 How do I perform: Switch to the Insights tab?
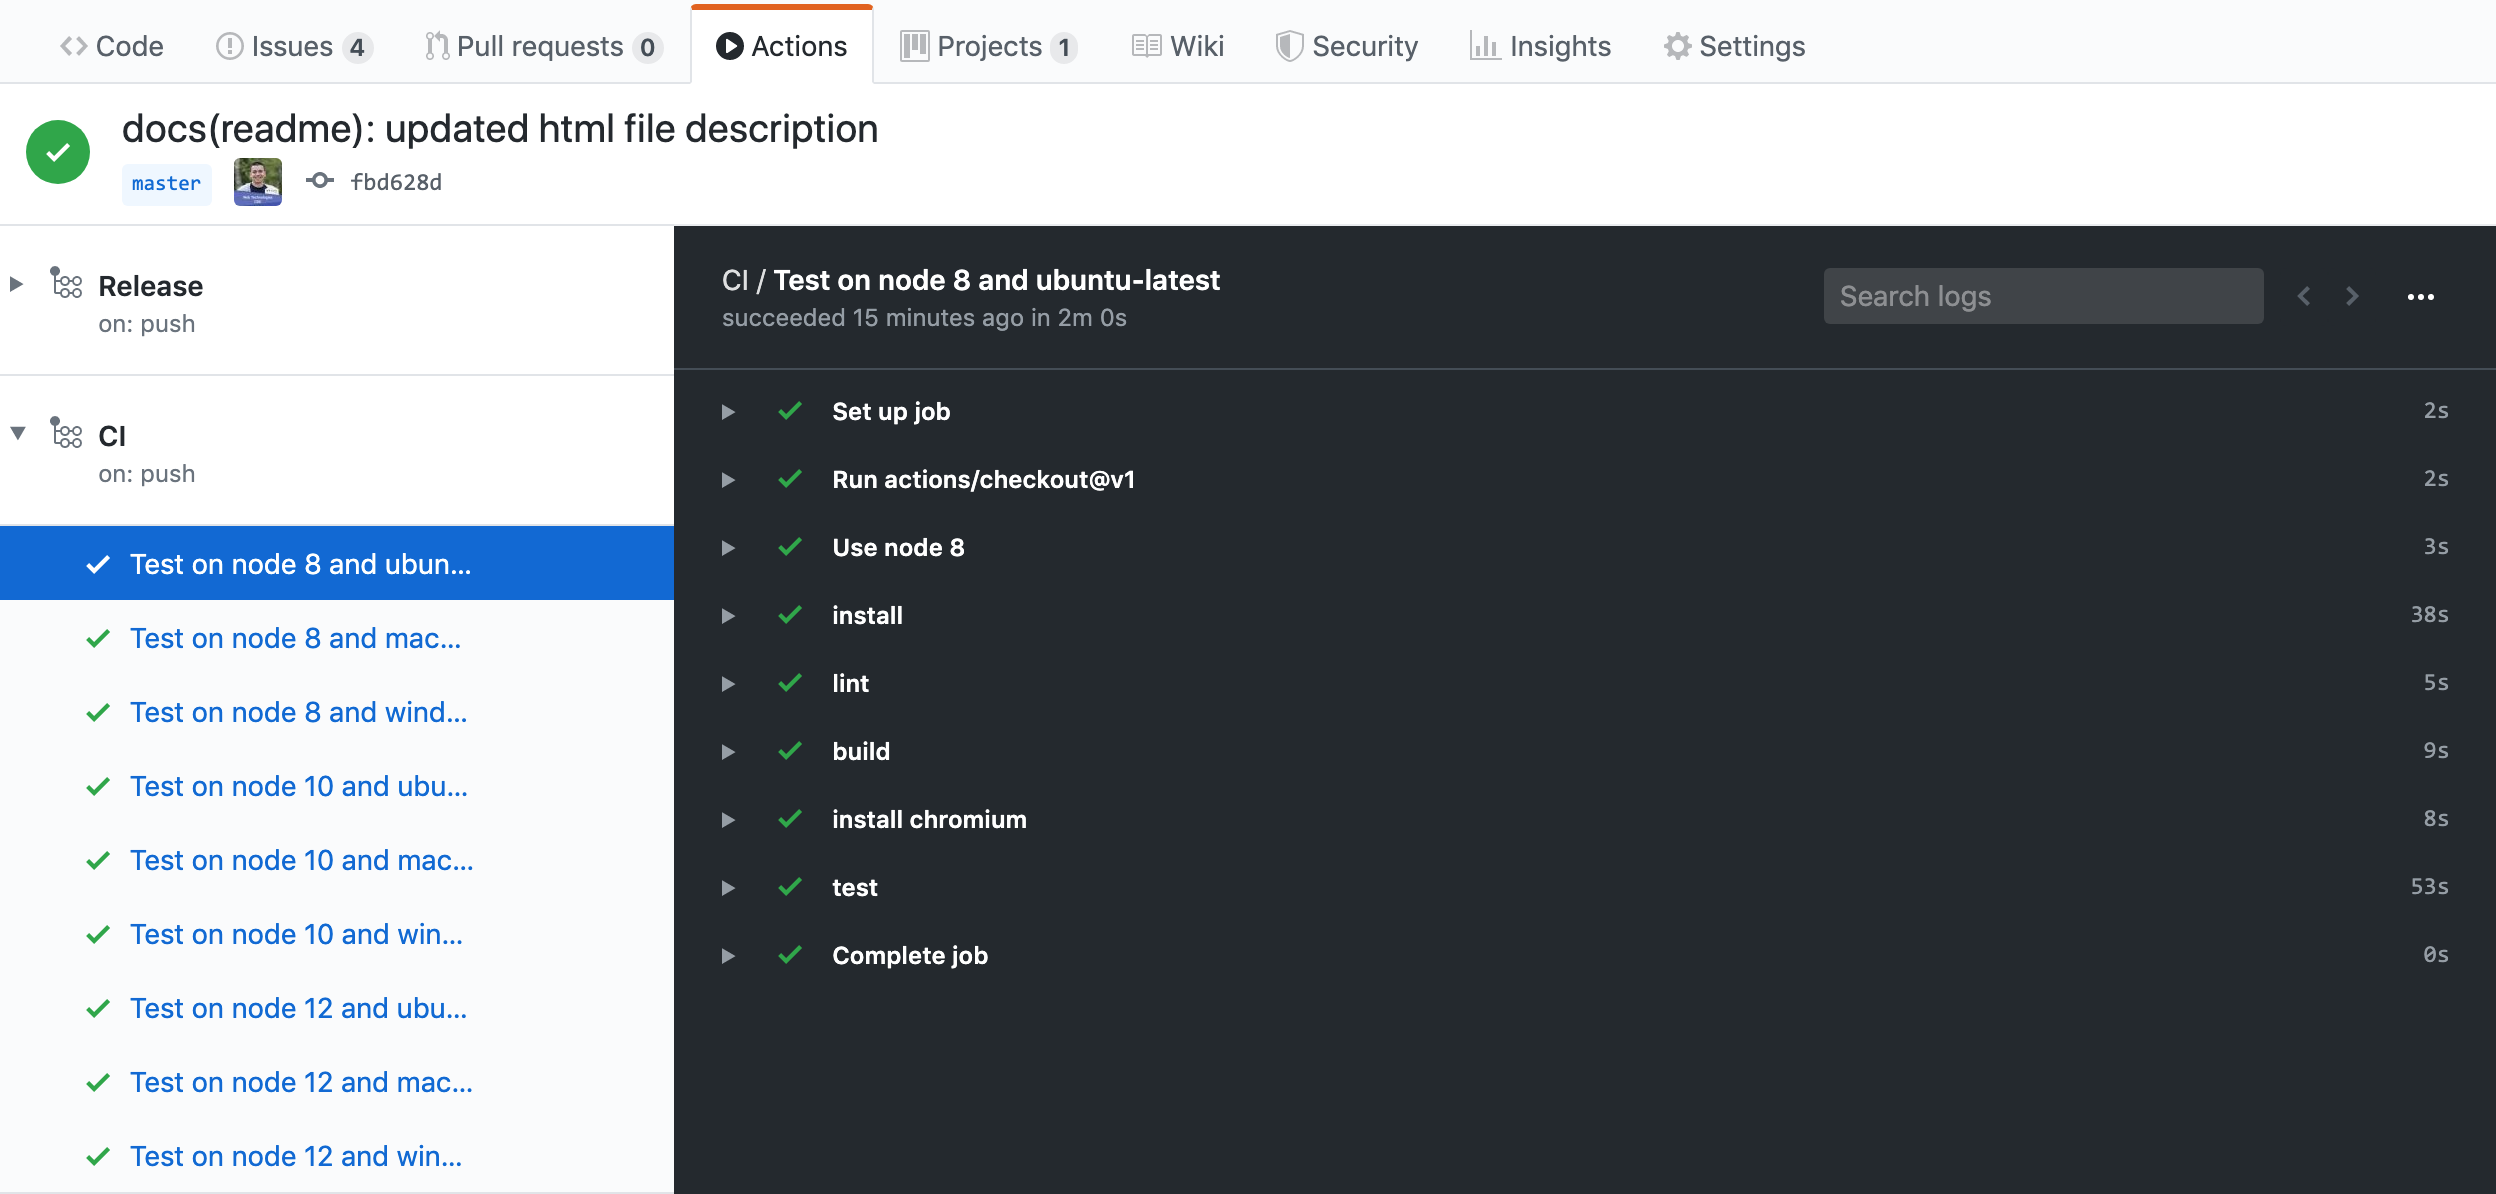(1541, 46)
